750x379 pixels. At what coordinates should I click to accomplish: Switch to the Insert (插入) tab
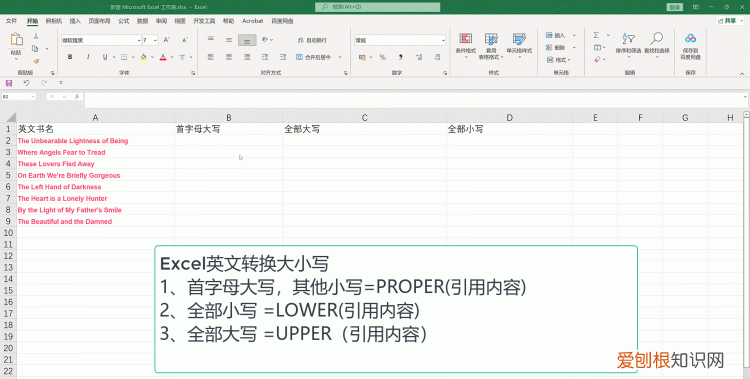pos(75,21)
